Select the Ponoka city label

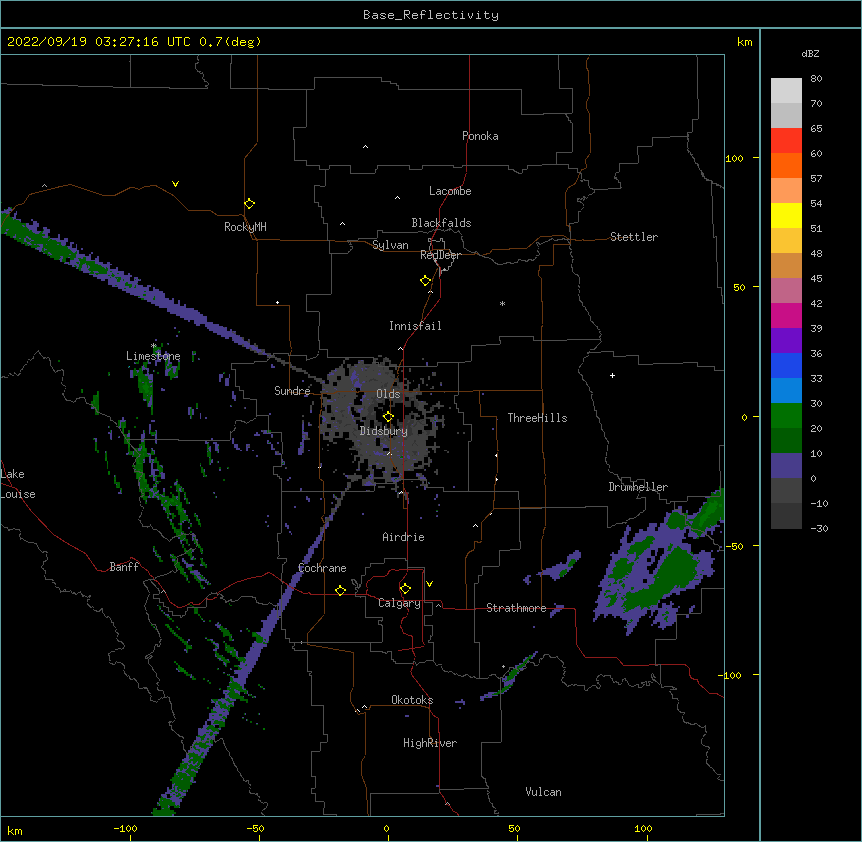(480, 136)
